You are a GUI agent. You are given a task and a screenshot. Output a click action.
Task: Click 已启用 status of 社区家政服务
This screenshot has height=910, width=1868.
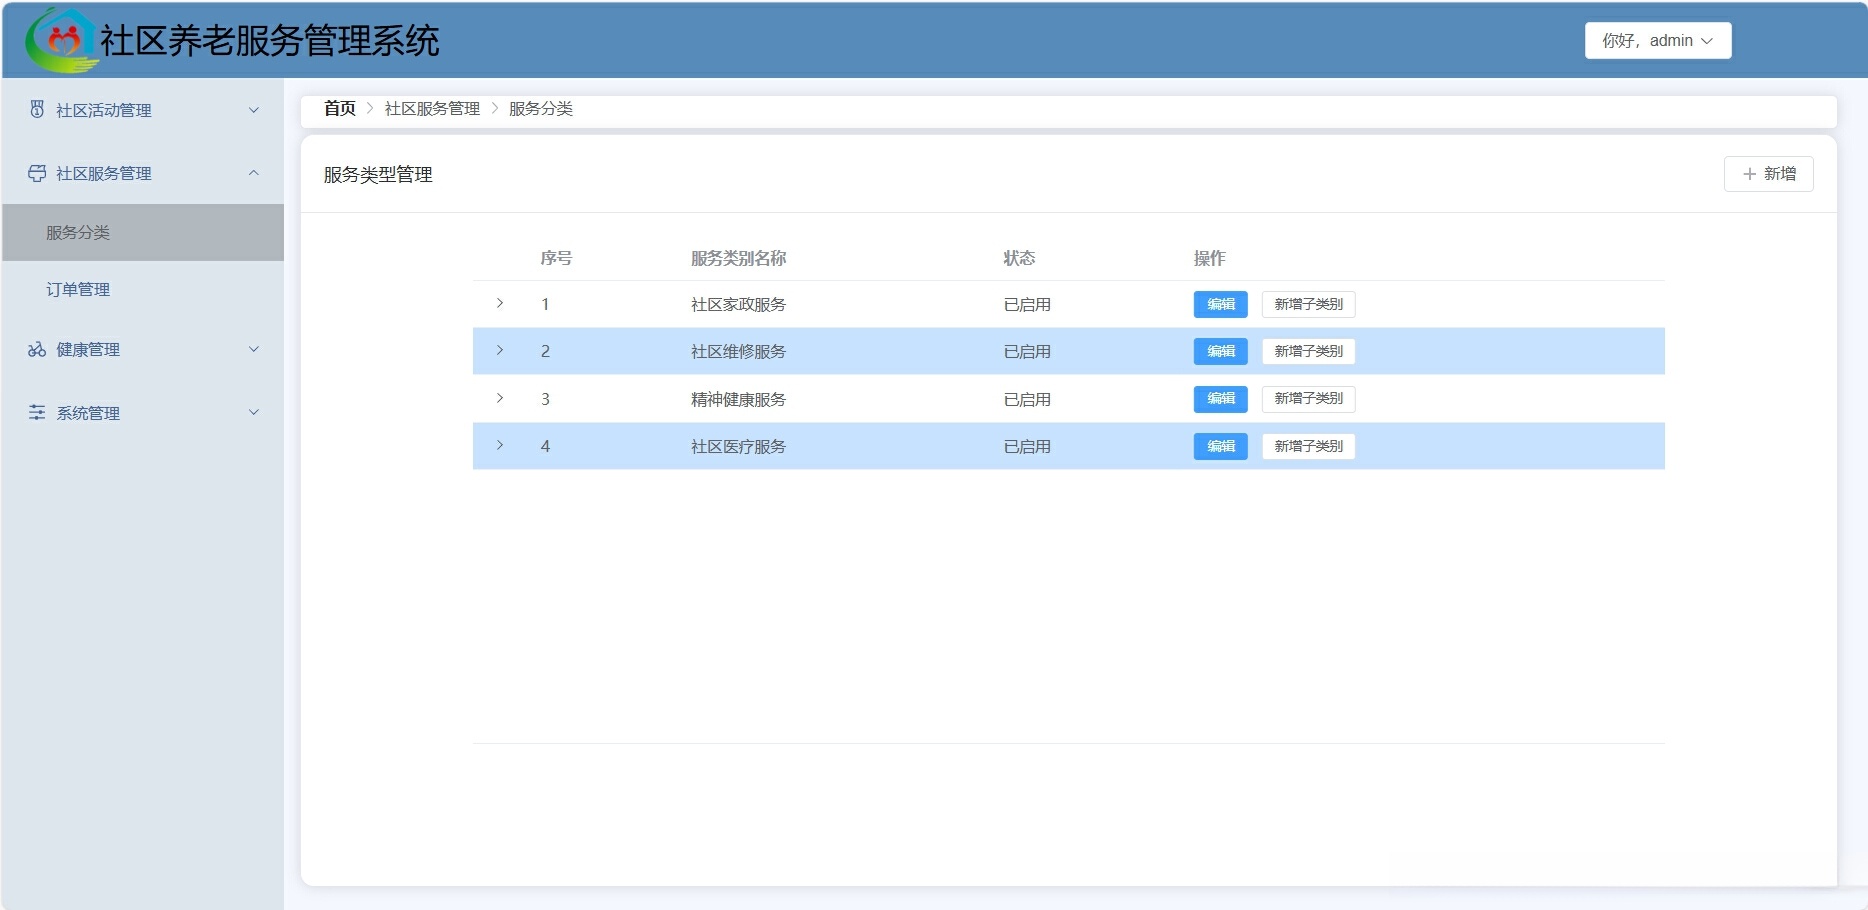pyautogui.click(x=1027, y=304)
